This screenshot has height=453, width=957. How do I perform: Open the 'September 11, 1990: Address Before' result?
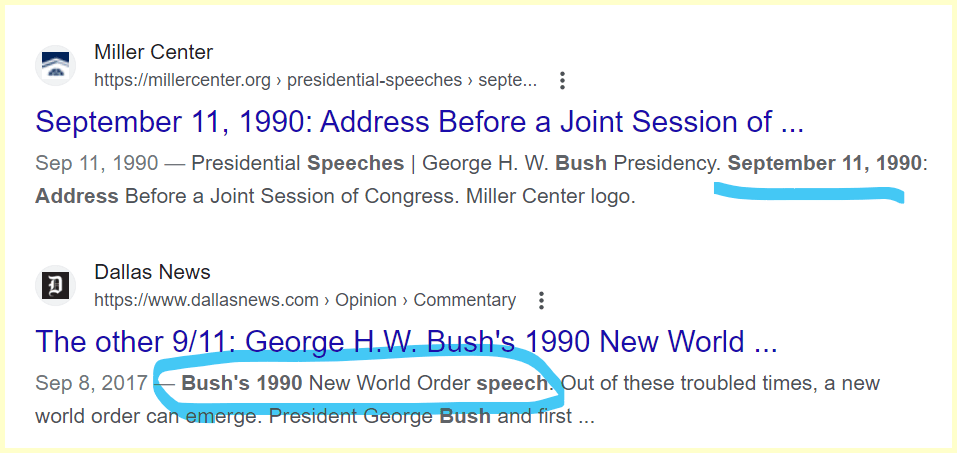[419, 122]
